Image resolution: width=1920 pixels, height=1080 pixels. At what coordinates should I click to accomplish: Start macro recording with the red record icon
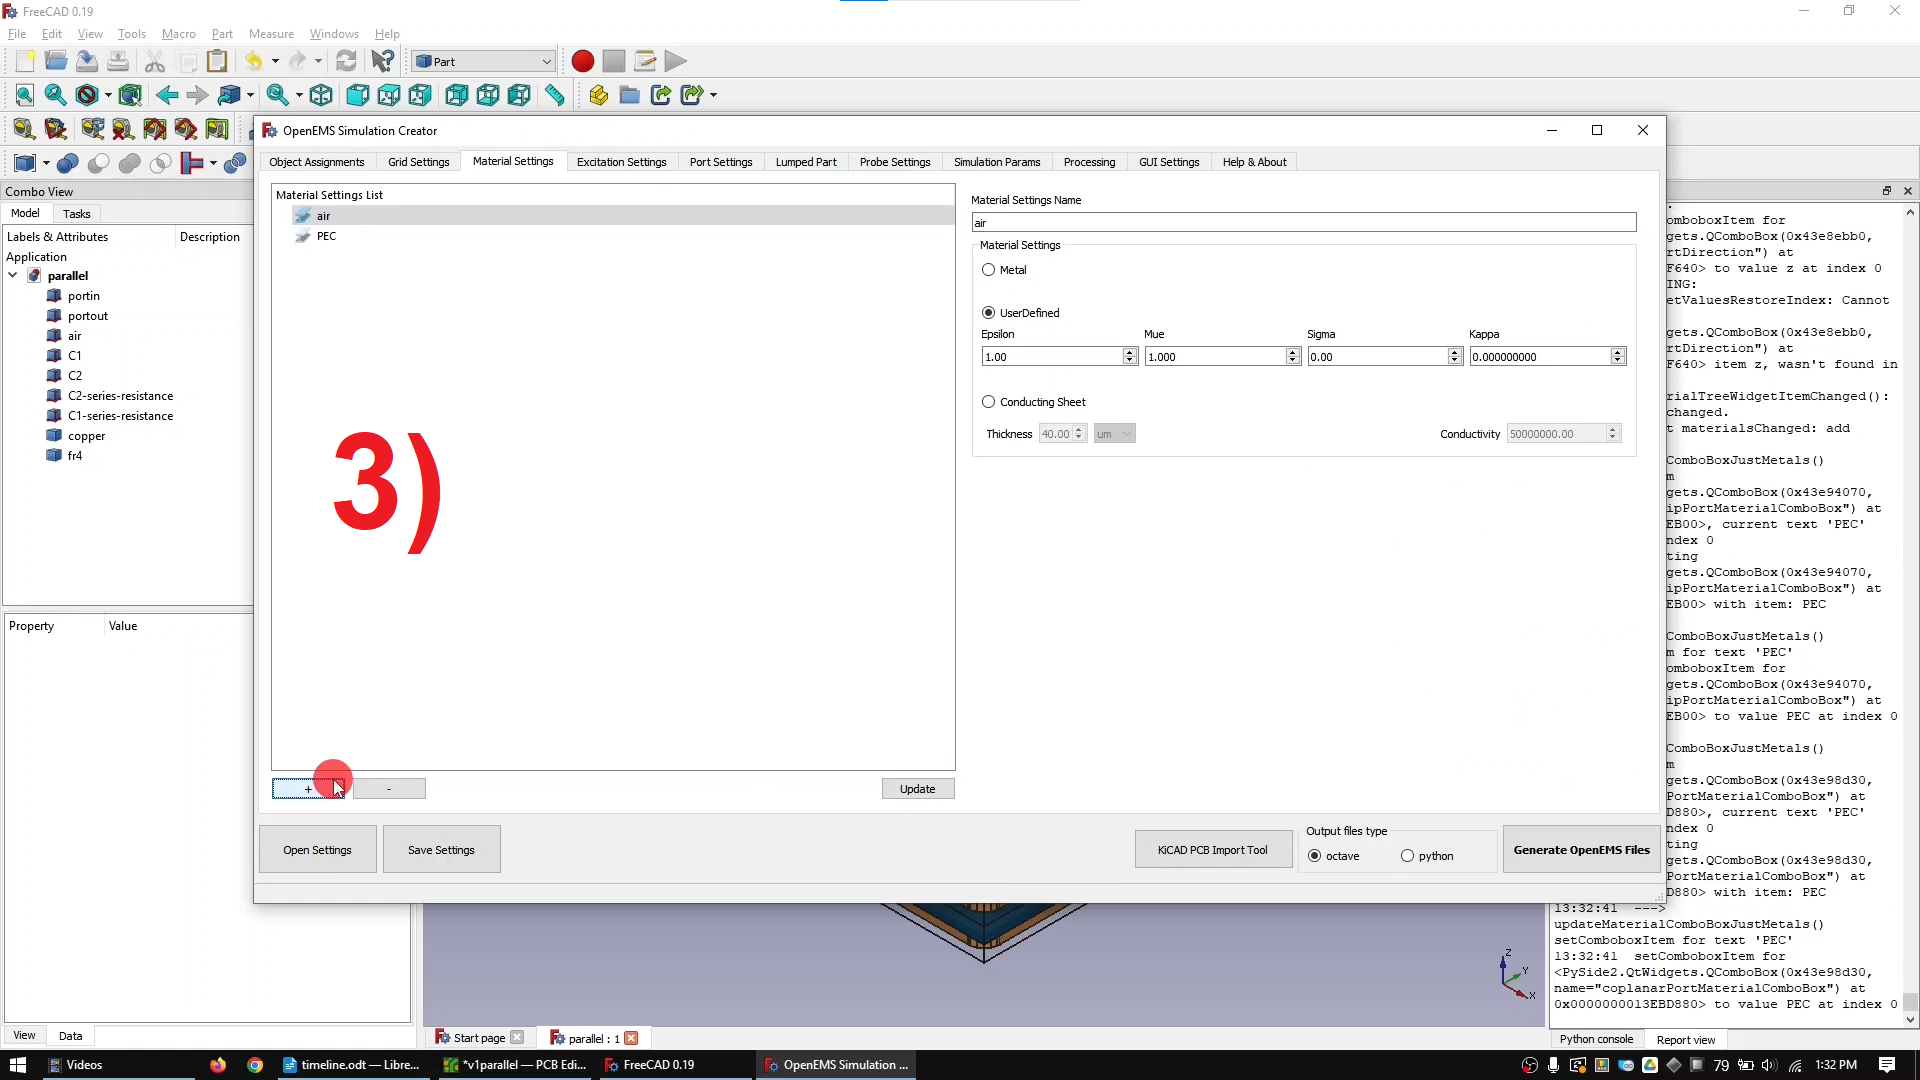(582, 61)
